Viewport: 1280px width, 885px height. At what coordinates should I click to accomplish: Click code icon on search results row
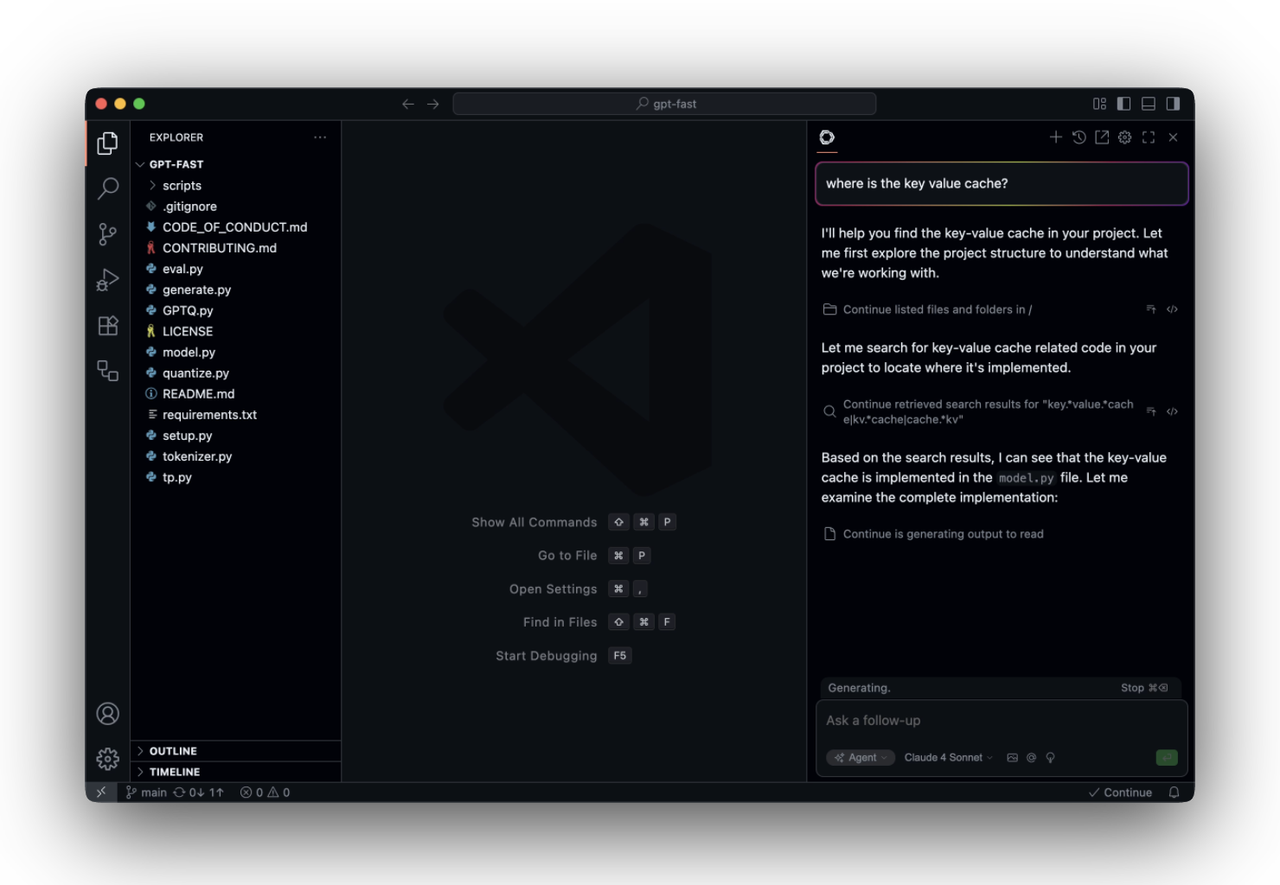pos(1172,411)
